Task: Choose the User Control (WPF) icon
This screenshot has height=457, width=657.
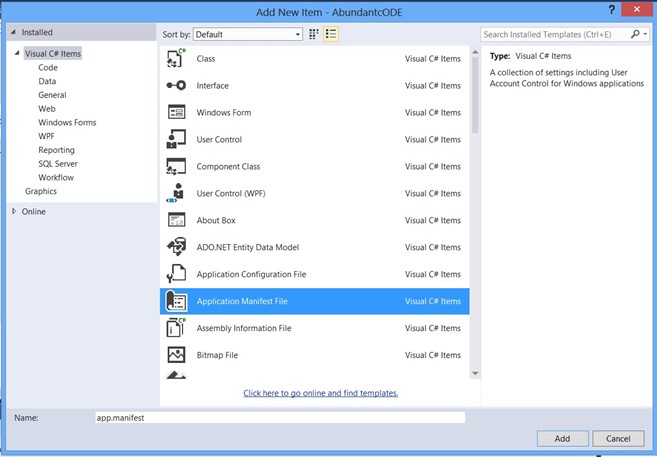Action: pos(176,193)
